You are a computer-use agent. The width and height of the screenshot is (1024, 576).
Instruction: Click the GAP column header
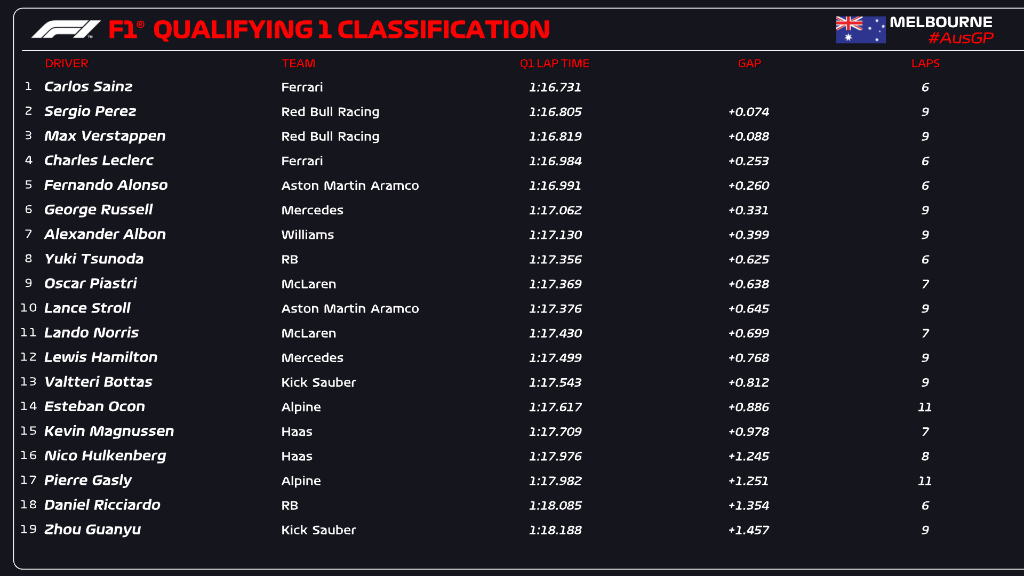(749, 63)
